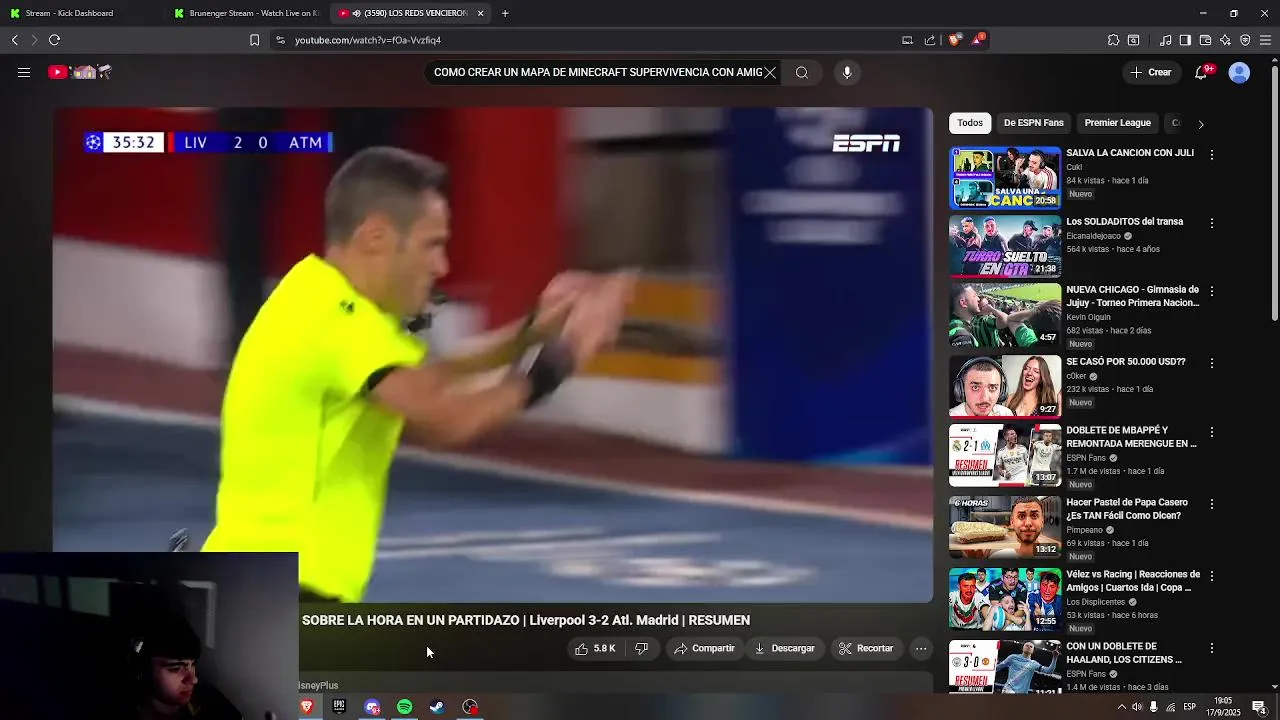The image size is (1280, 720).
Task: Click title DOBLETE DE MBAPPÉ Y REMONTADA
Action: pyautogui.click(x=1131, y=437)
